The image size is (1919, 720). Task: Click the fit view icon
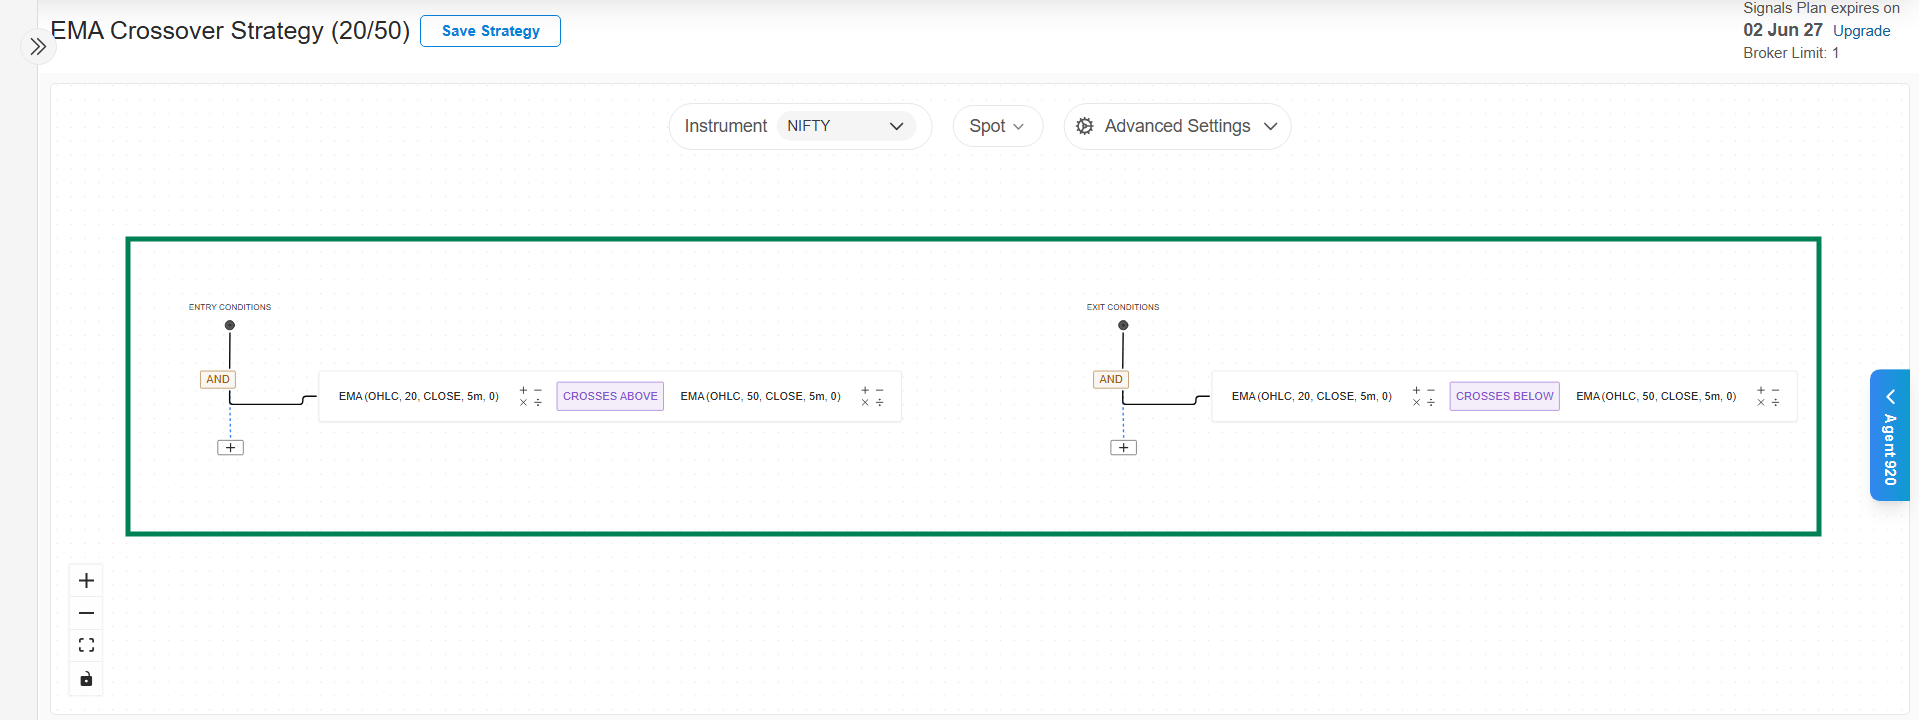tap(87, 646)
